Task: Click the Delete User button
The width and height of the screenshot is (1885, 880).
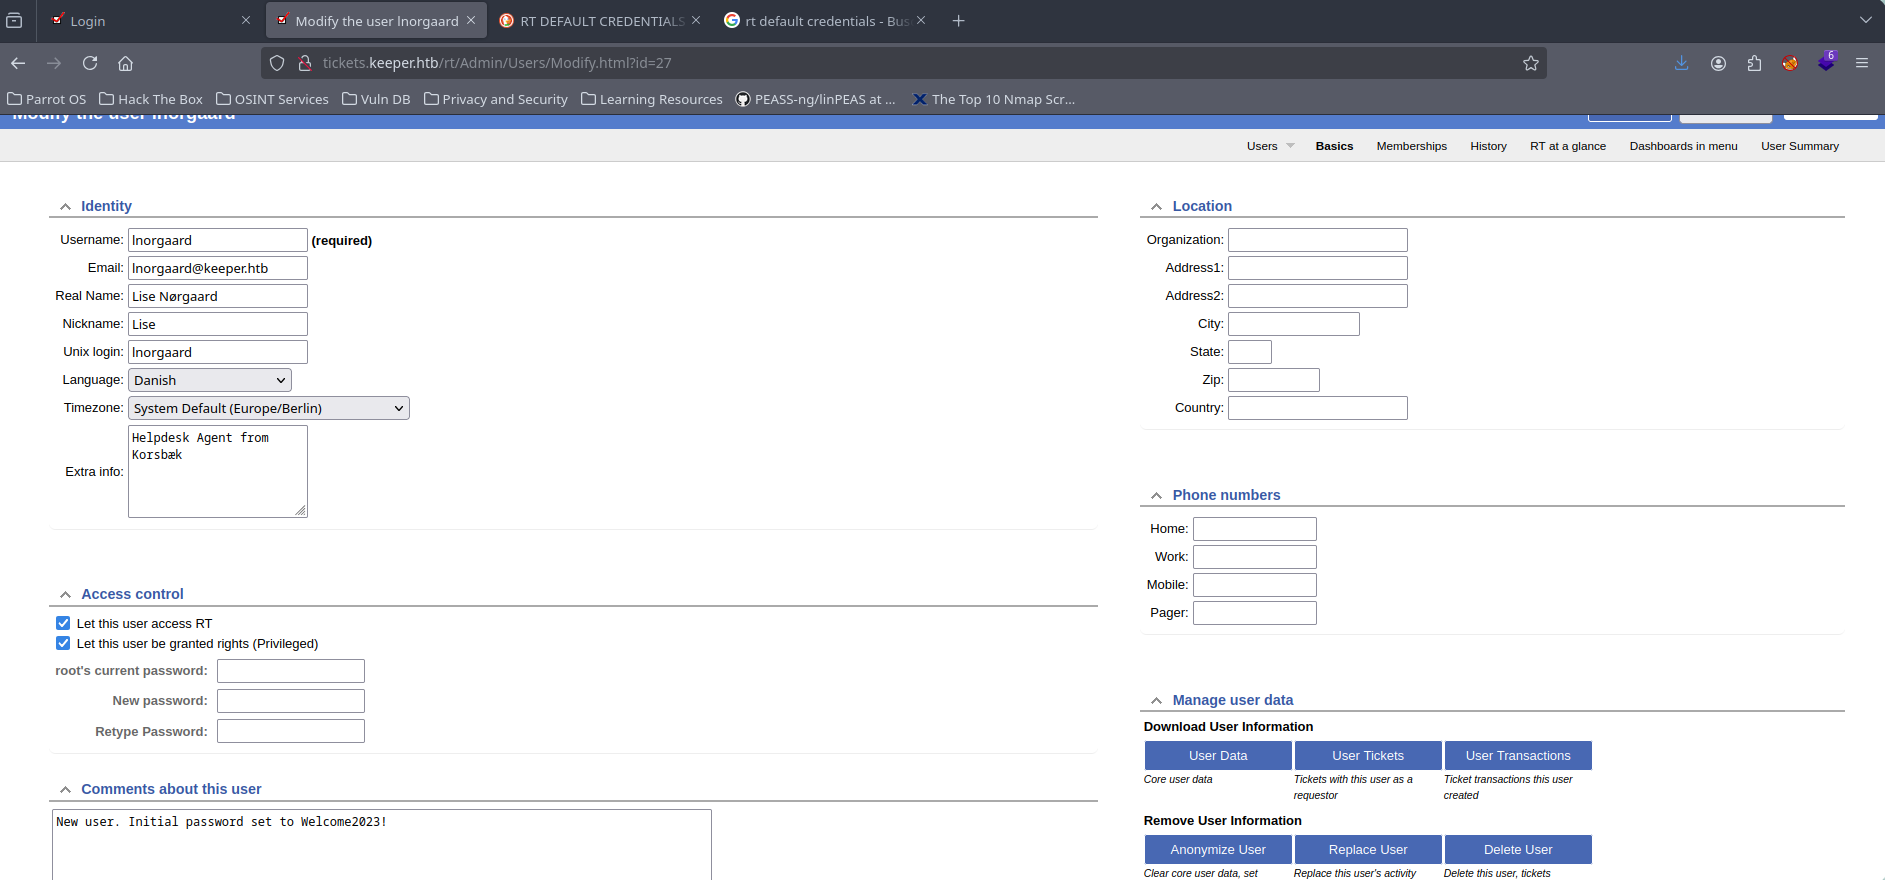Action: tap(1517, 849)
